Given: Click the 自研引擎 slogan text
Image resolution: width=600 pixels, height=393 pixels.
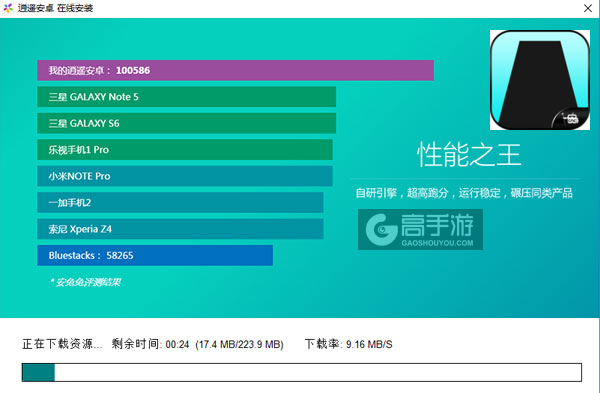Looking at the screenshot, I should 464,193.
